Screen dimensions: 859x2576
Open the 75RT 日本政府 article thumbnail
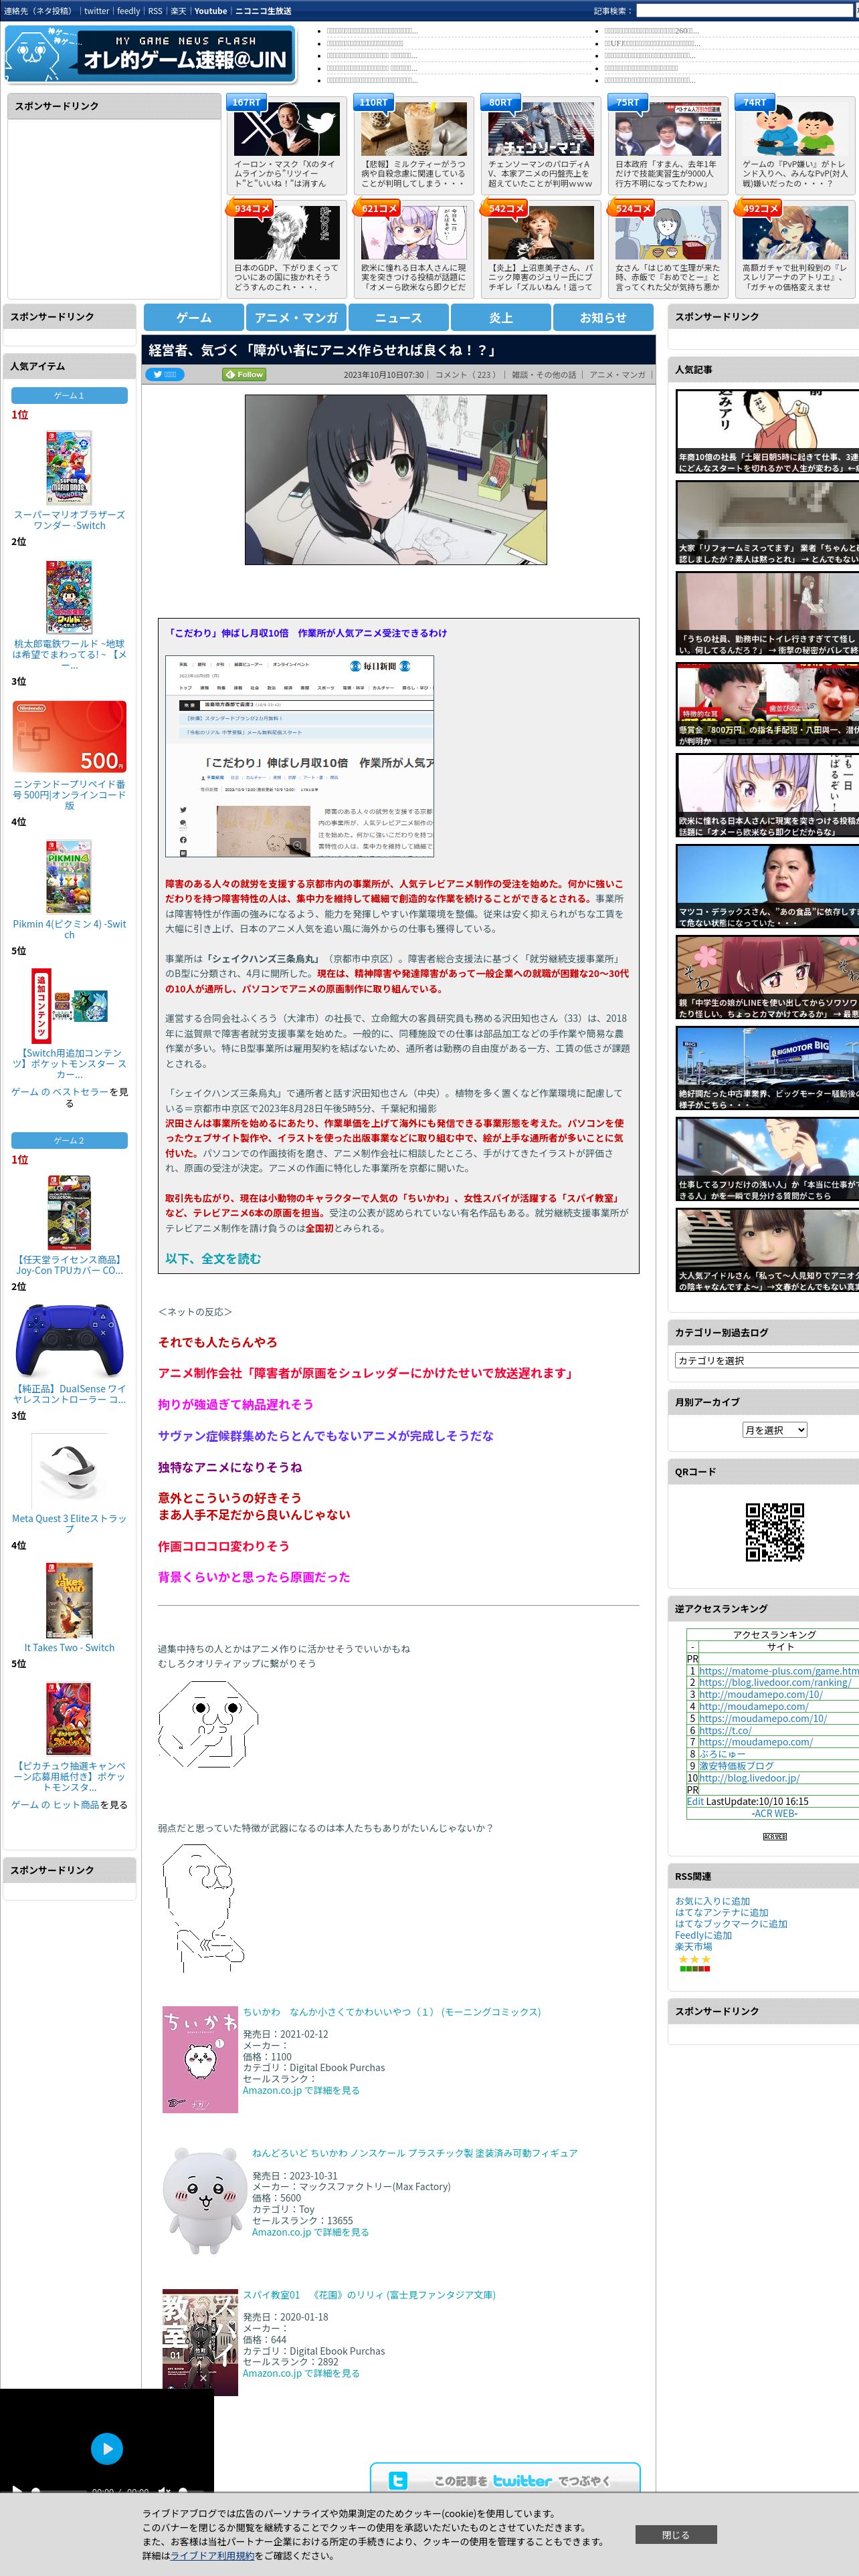(668, 130)
